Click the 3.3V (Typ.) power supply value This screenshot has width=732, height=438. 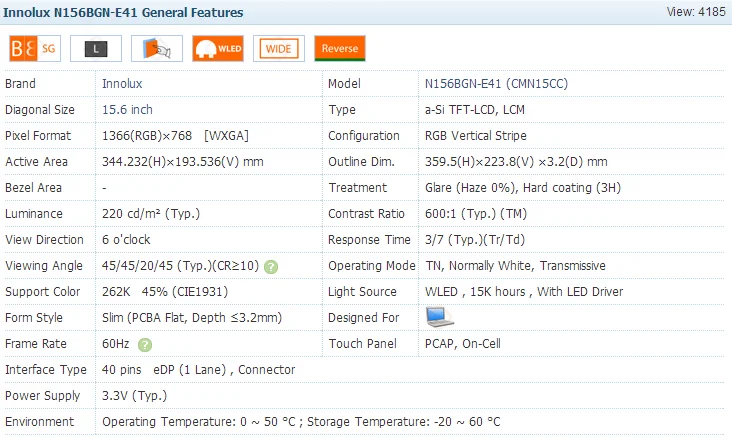click(x=134, y=396)
